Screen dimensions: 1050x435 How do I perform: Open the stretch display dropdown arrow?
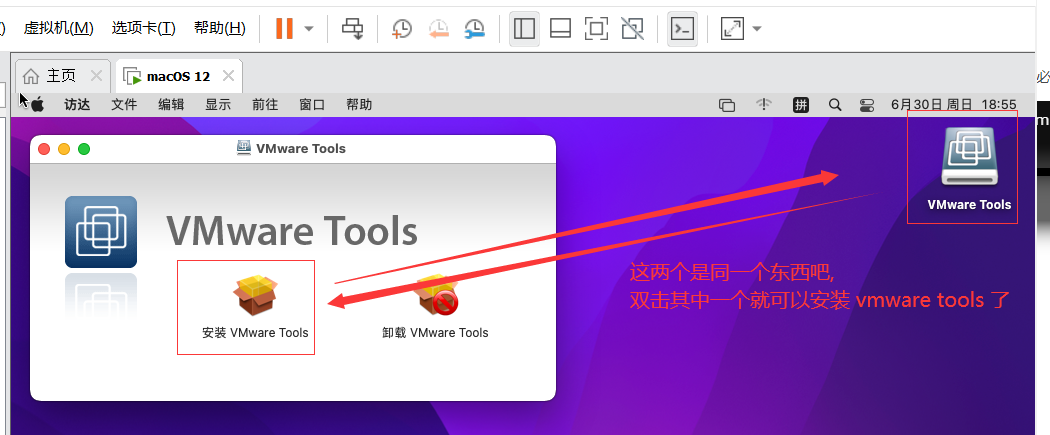coord(757,28)
